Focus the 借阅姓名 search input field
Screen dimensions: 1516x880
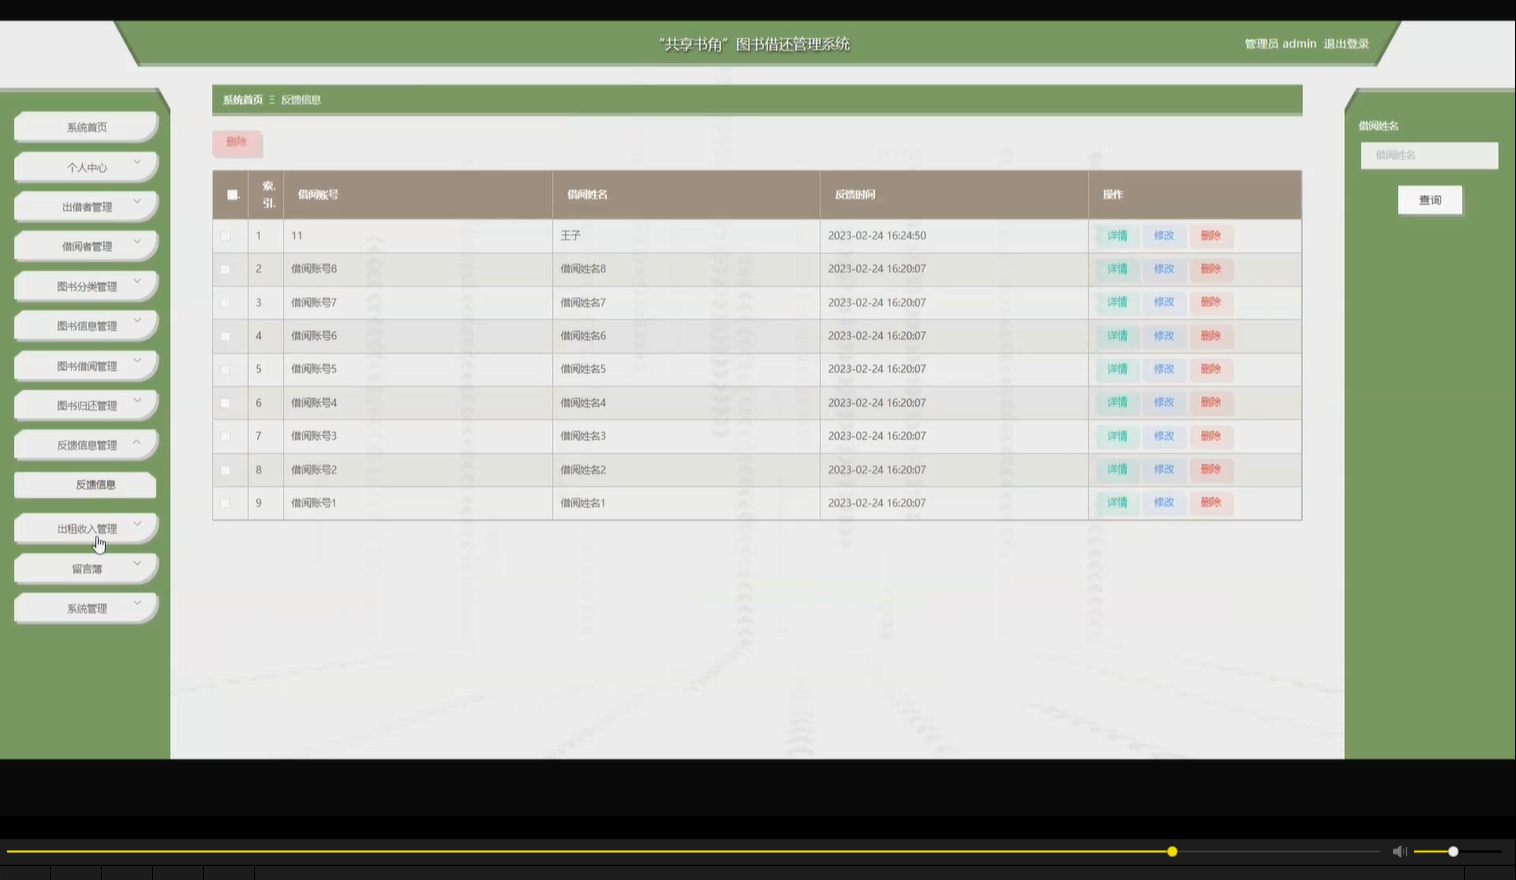(x=1429, y=155)
